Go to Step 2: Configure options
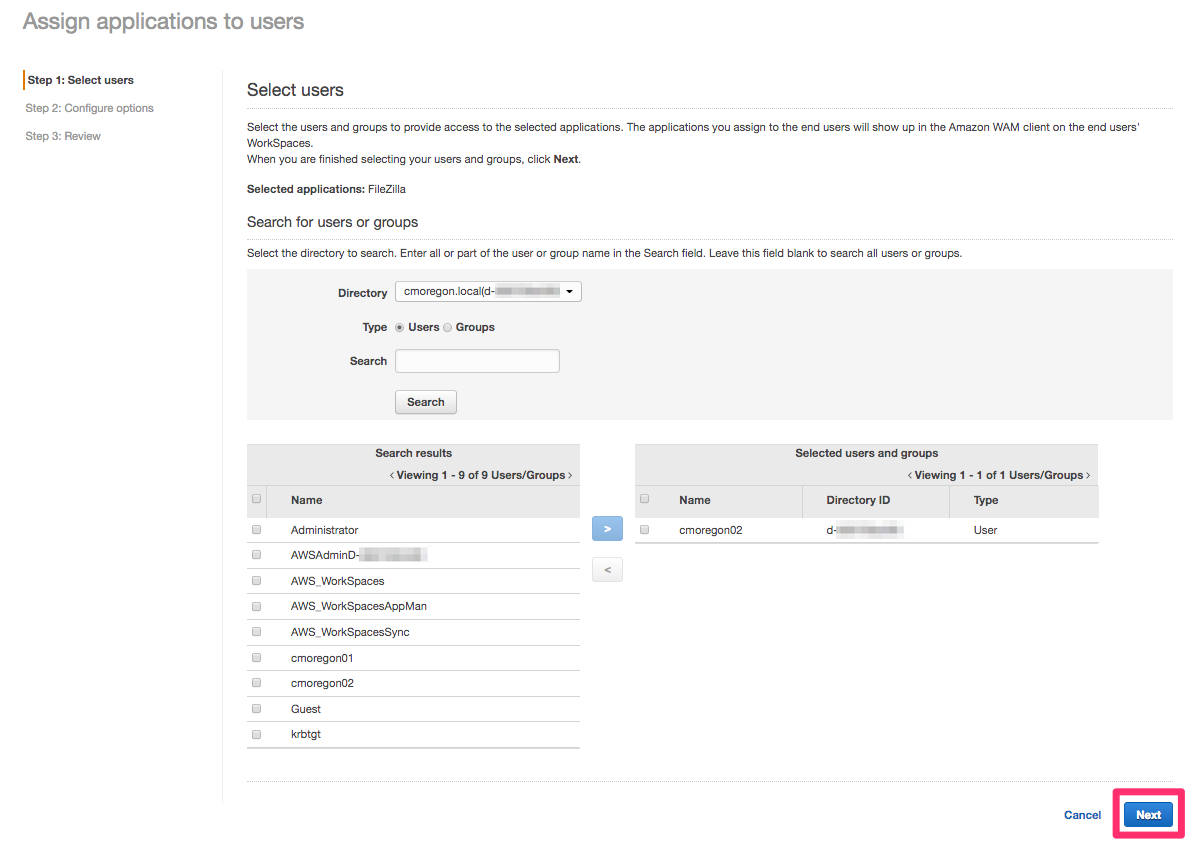The height and width of the screenshot is (842, 1191). click(91, 107)
